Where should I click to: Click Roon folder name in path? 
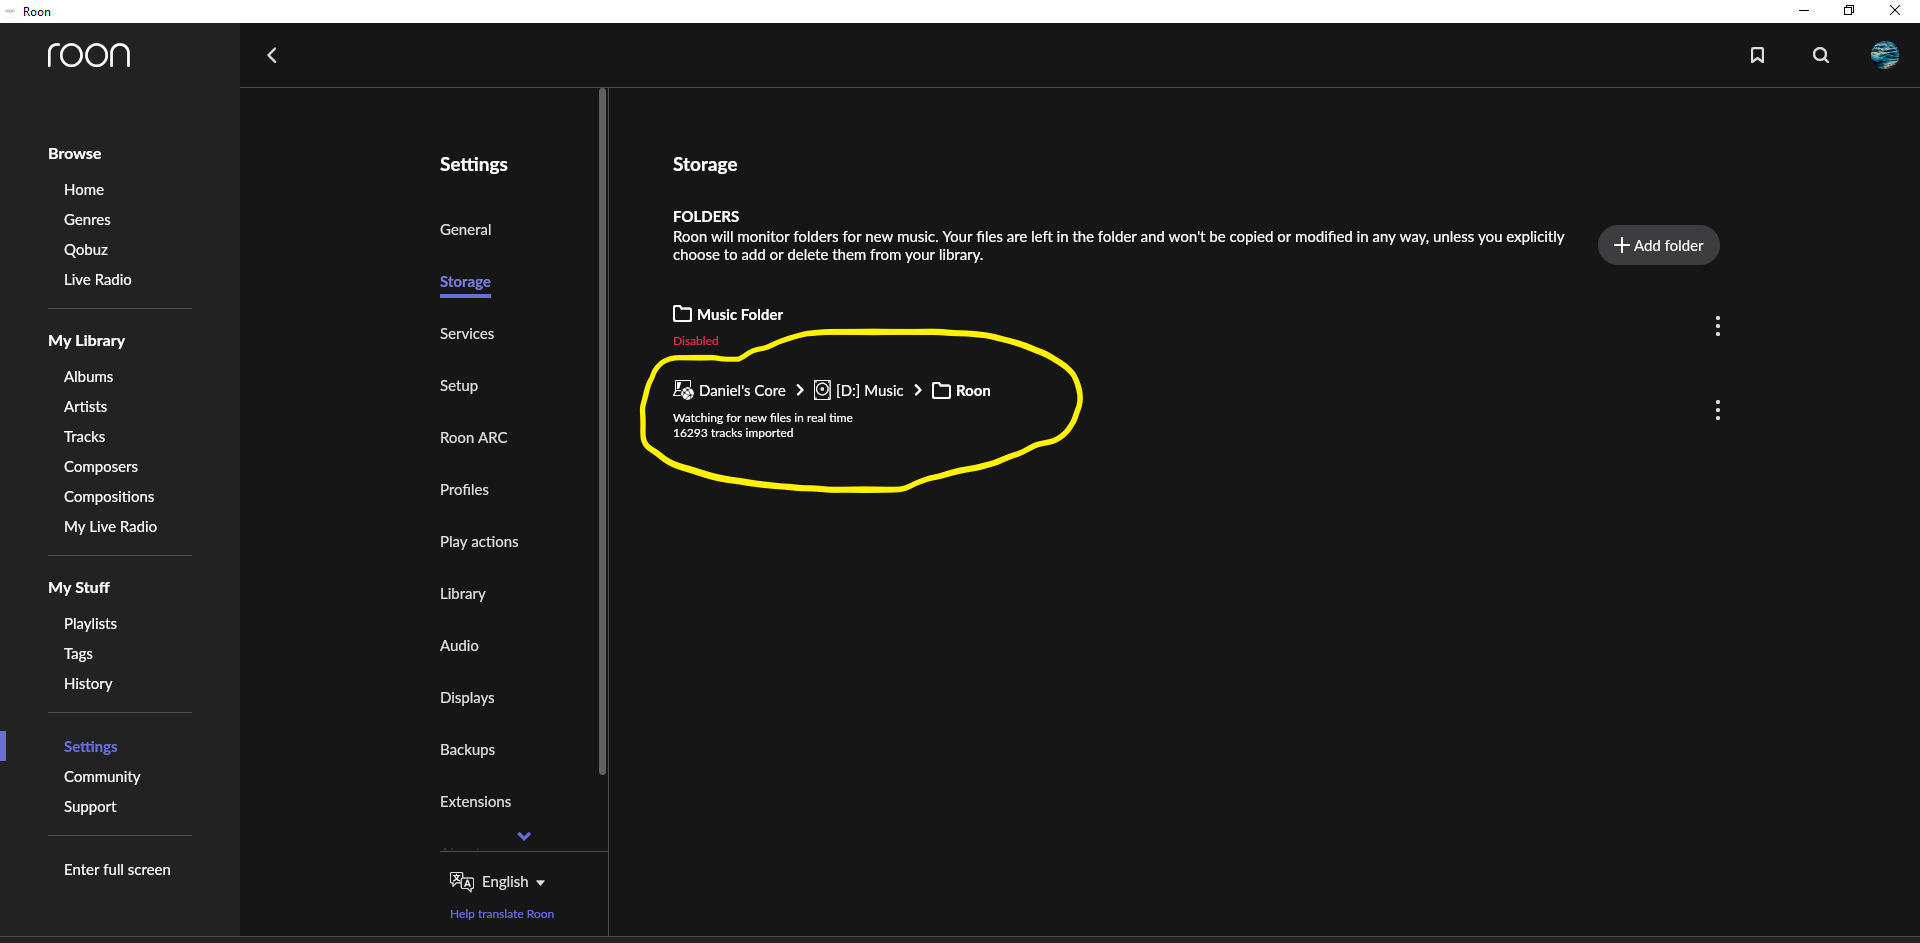click(x=973, y=391)
